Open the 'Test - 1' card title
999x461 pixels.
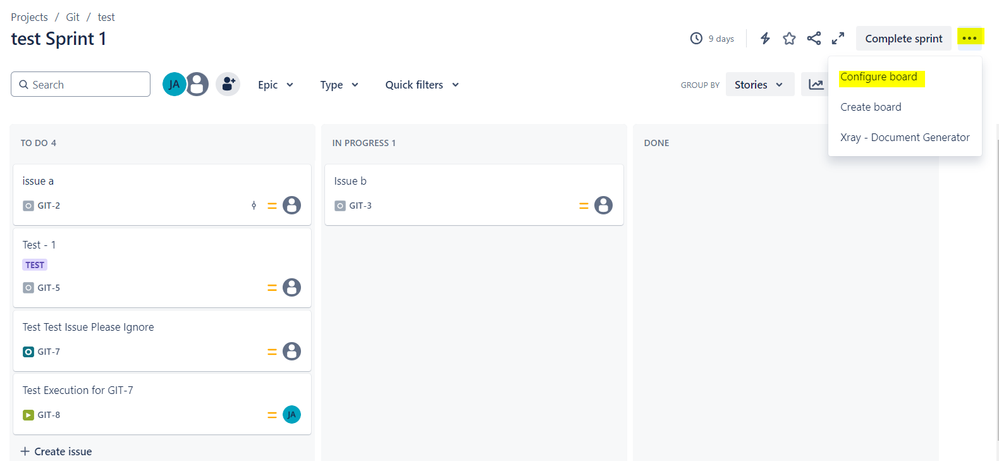(x=39, y=245)
